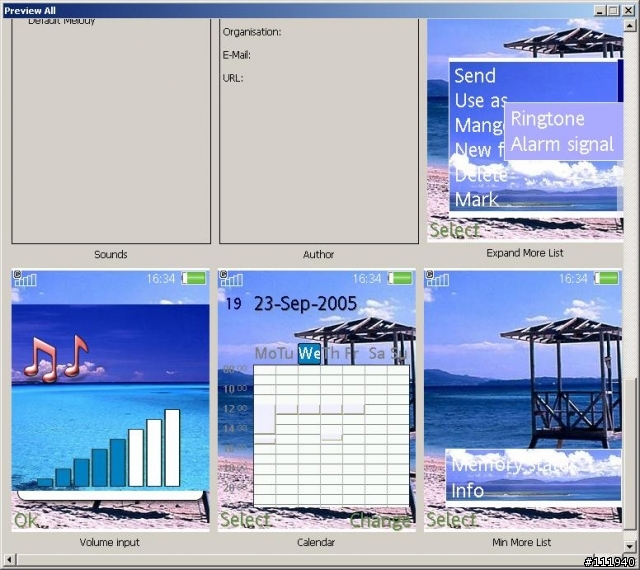Viewport: 640px width, 570px height.
Task: Click the battery icon in Volume input preview
Action: click(194, 278)
